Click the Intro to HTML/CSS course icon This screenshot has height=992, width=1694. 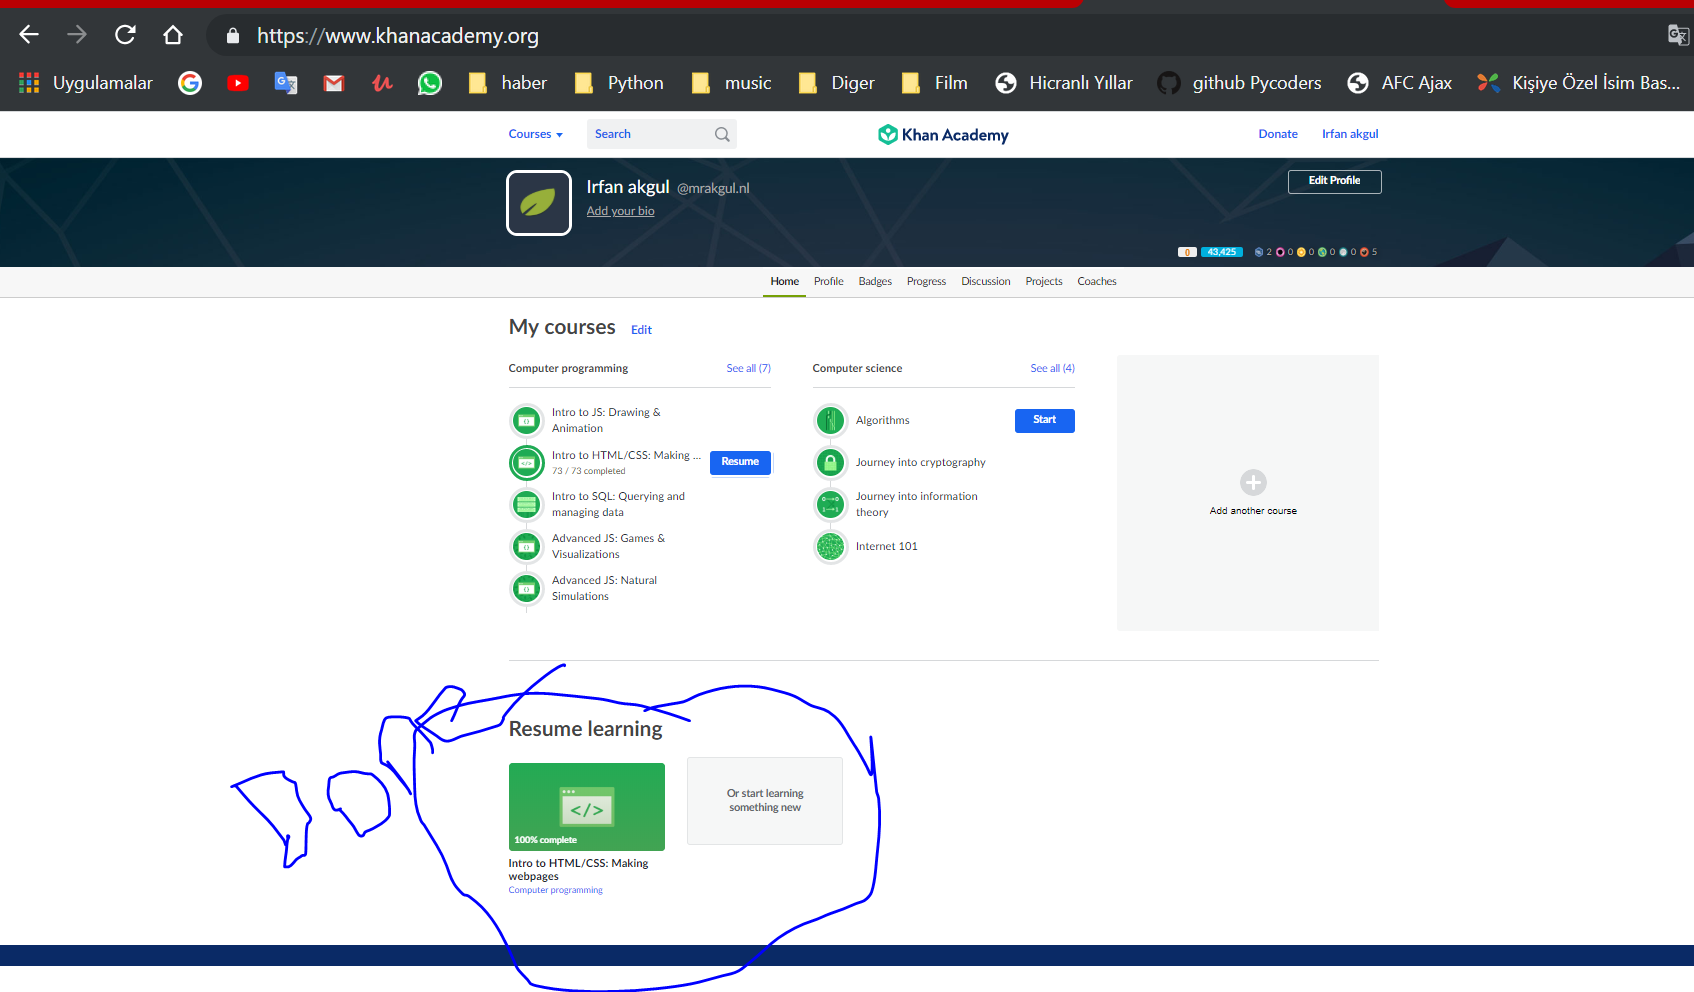click(x=527, y=463)
